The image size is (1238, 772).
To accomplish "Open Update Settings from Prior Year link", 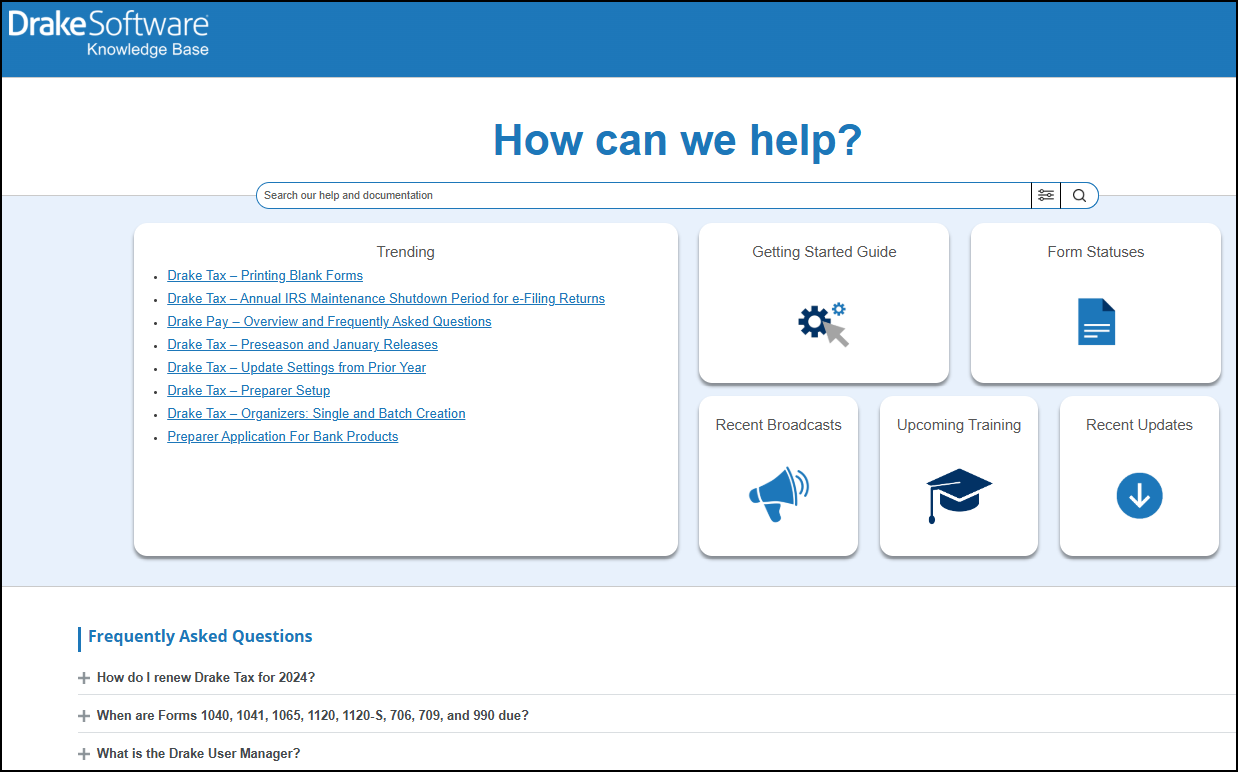I will click(296, 368).
